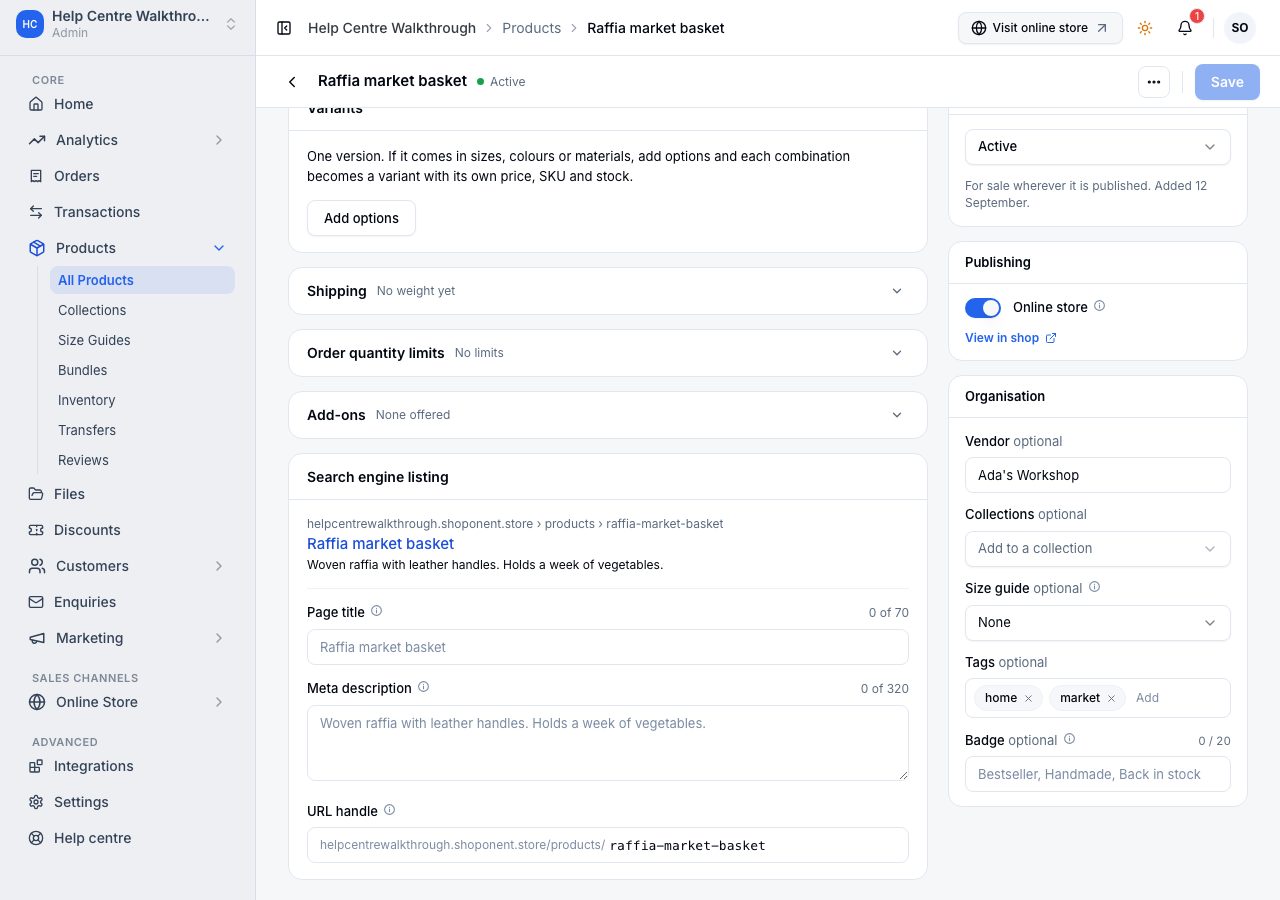
Task: Remove the home tag
Action: pyautogui.click(x=1028, y=698)
